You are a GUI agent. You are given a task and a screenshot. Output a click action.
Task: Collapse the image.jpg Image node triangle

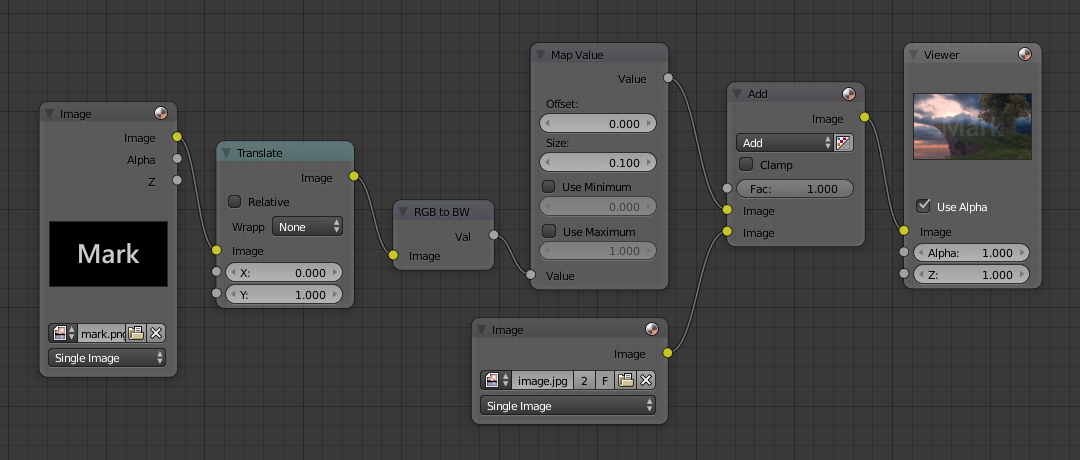click(x=481, y=331)
